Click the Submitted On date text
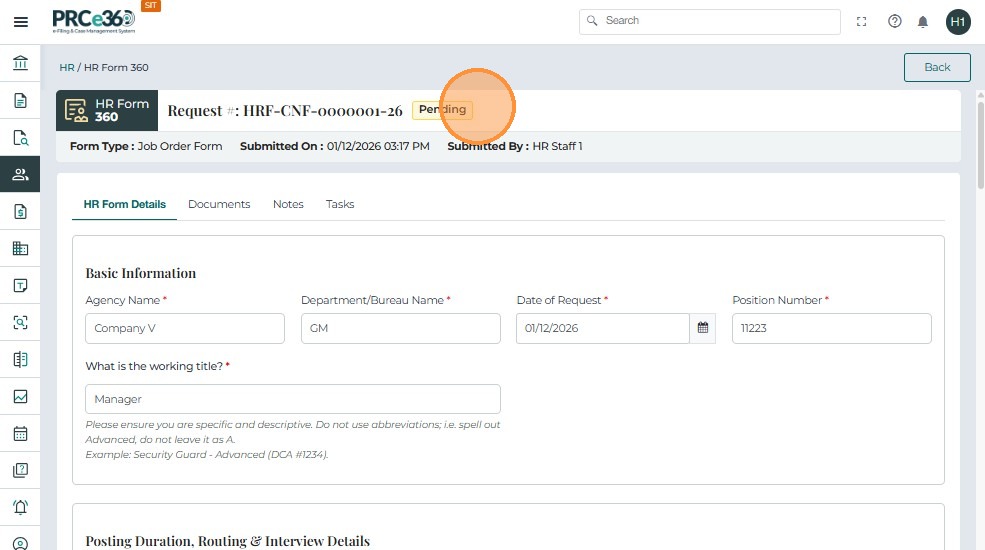 tap(334, 146)
